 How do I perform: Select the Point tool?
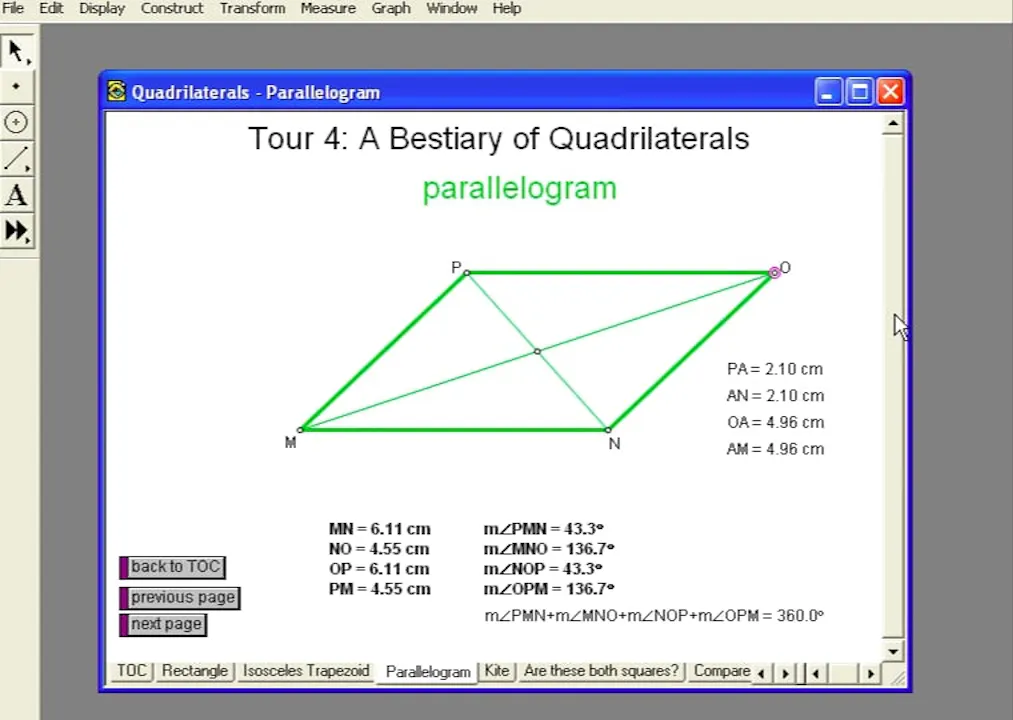tap(17, 86)
